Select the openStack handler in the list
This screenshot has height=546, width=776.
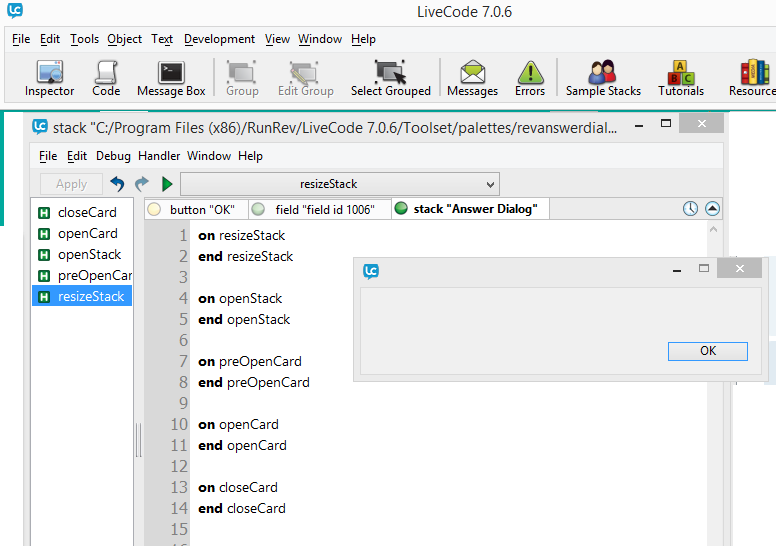click(x=89, y=254)
